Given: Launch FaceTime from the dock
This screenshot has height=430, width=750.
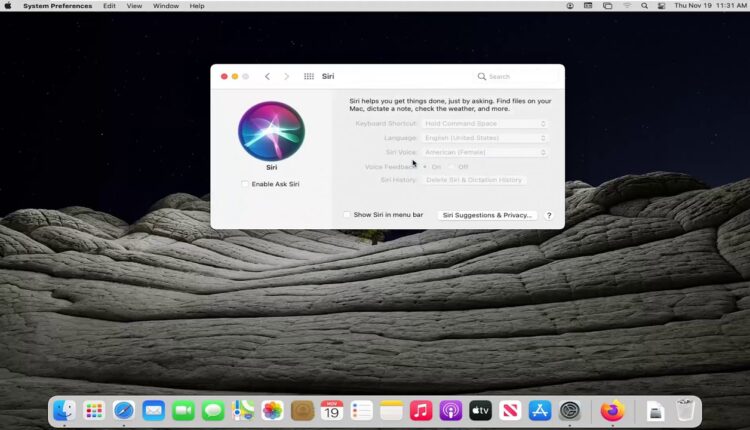Looking at the screenshot, I should click(183, 410).
